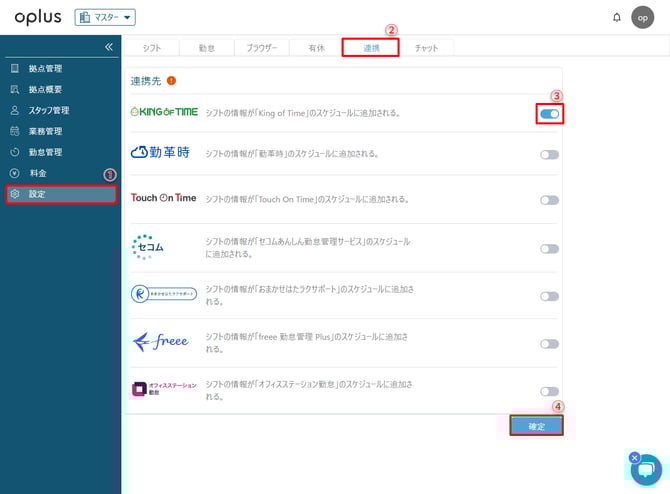Turn off the King of Time integration toggle
670x494 pixels.
549,114
